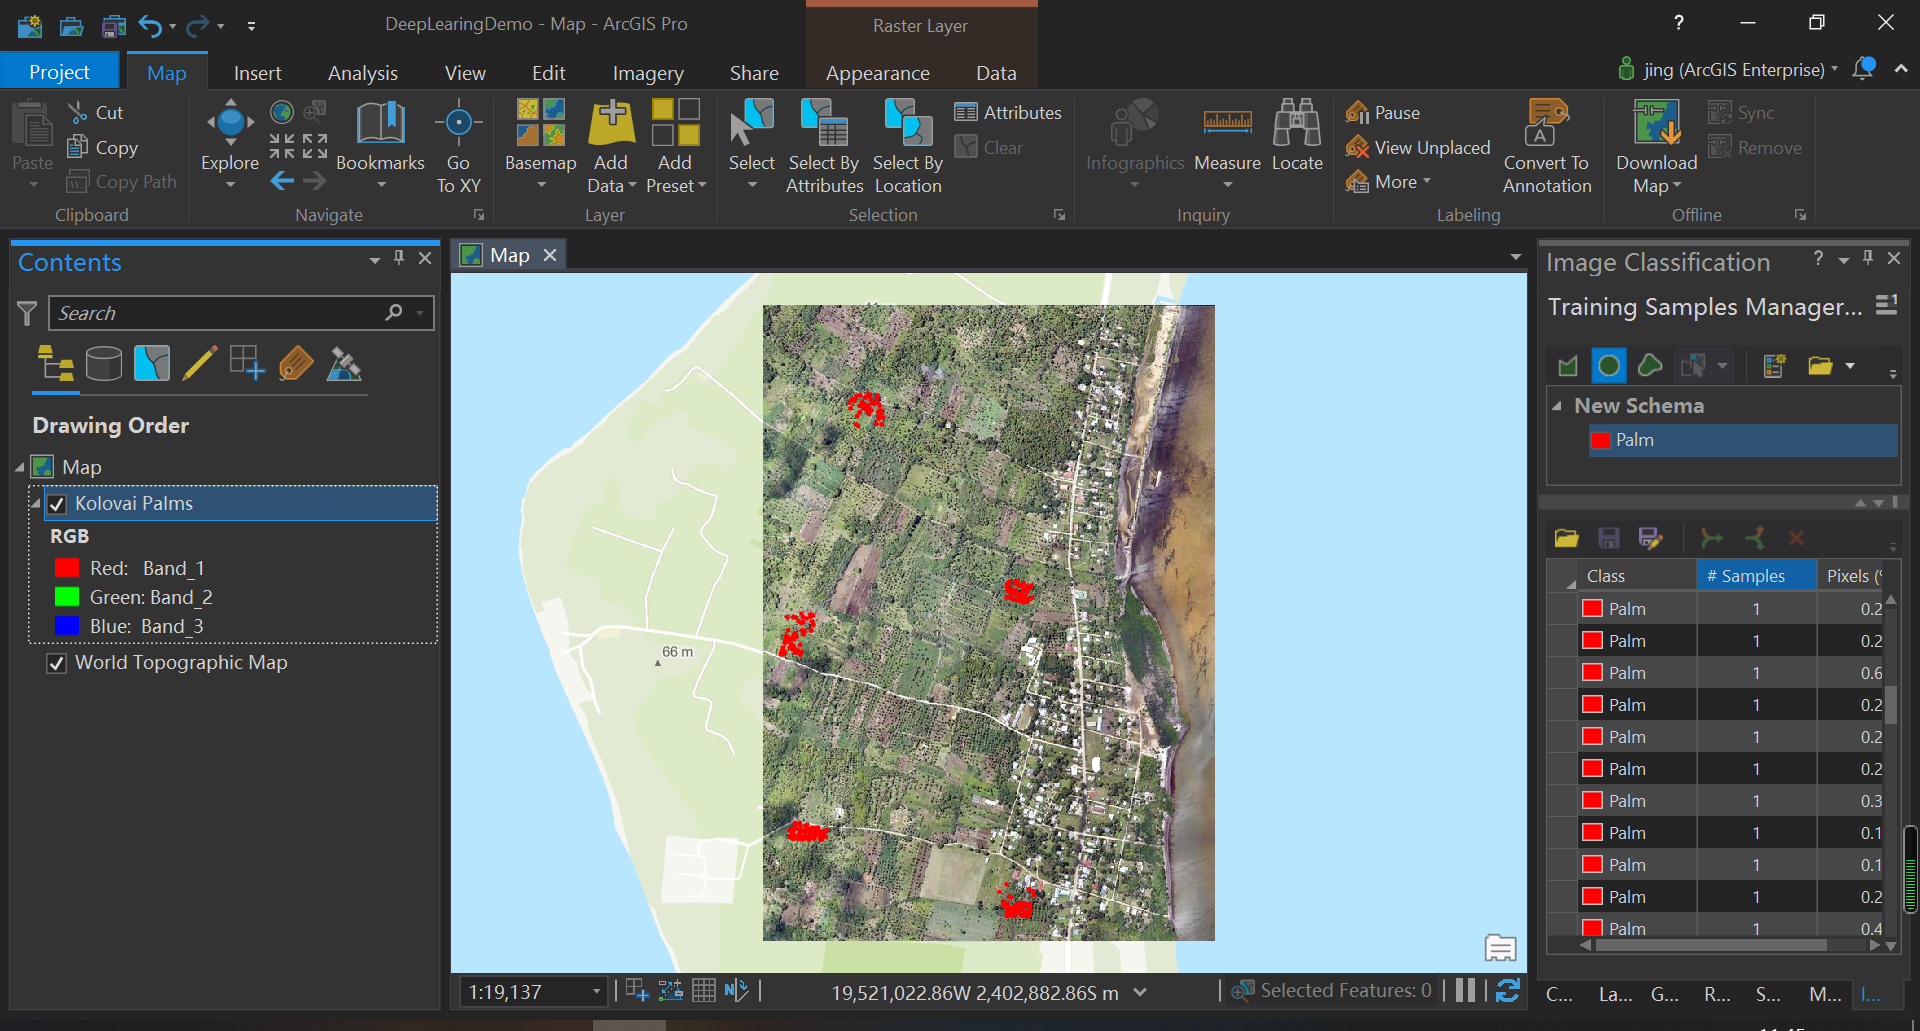Select the polygon training sample tool

pos(1568,366)
